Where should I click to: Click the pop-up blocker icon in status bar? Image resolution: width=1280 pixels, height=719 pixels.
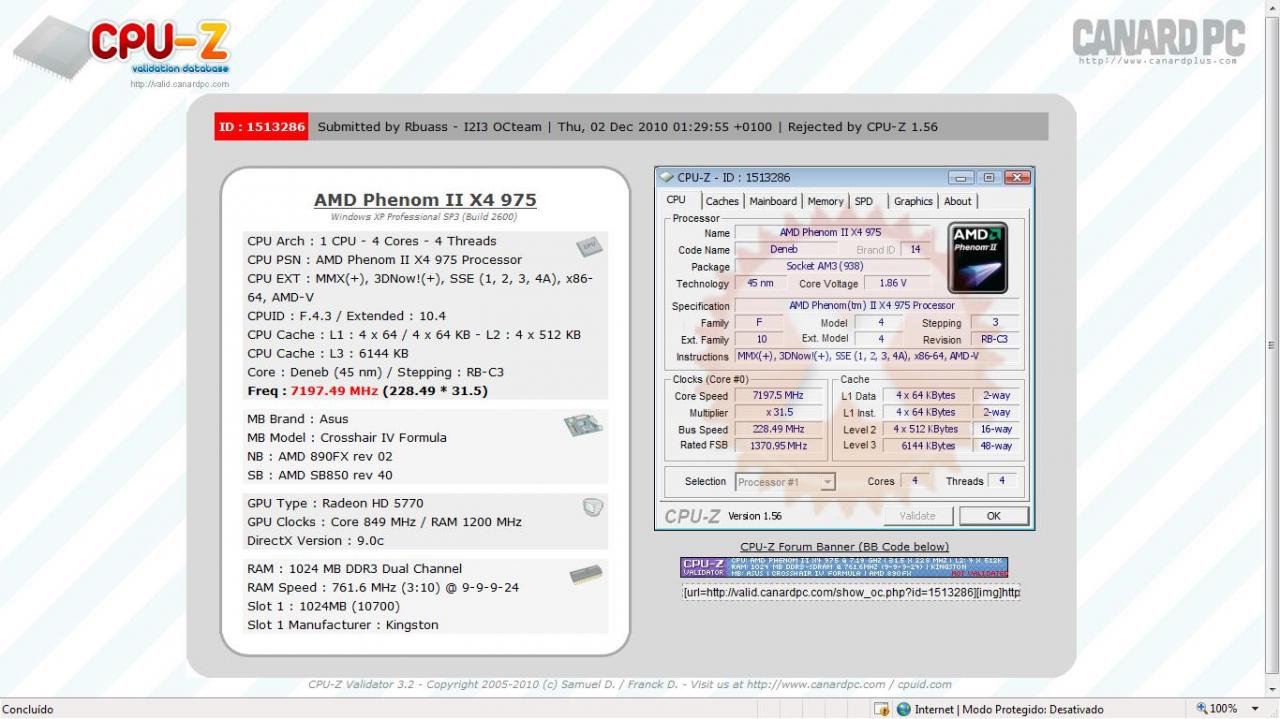[881, 709]
